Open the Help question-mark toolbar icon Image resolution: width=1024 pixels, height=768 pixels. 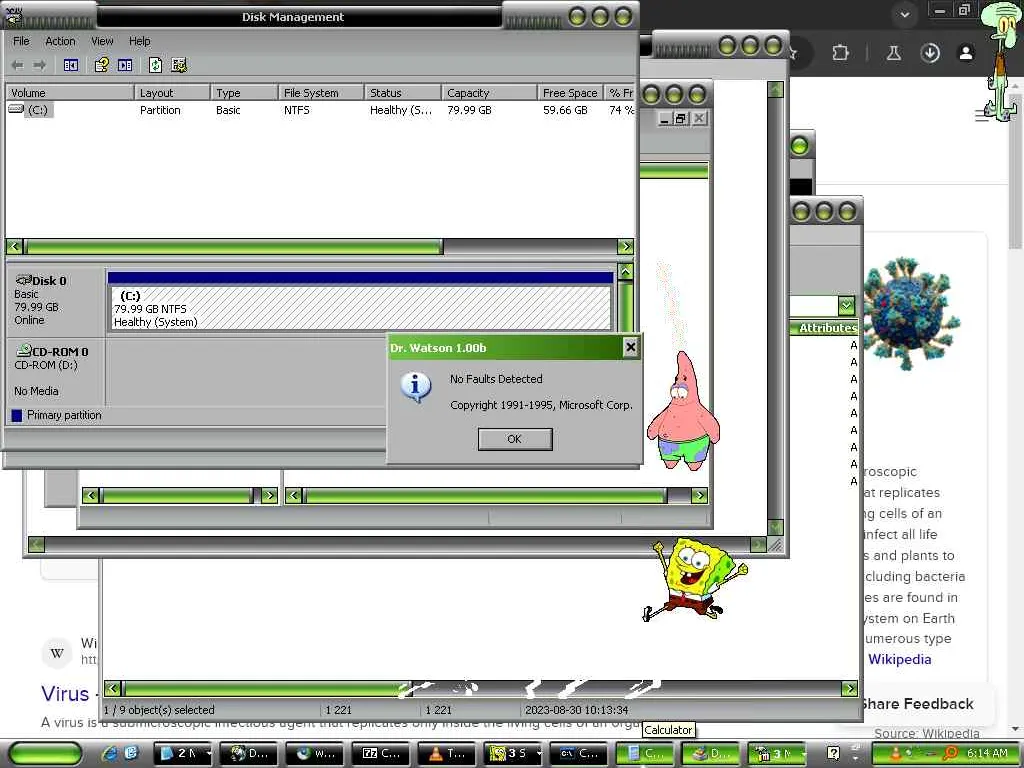101,65
